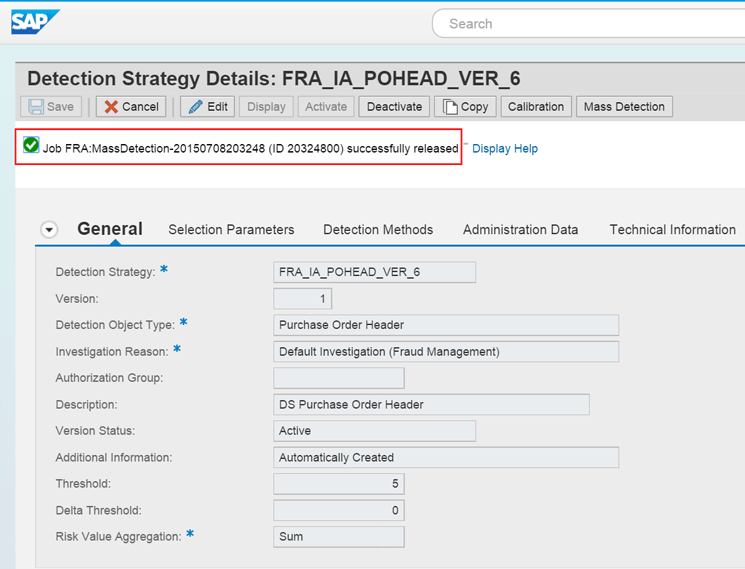The image size is (745, 569).
Task: Switch to the Administration Data tab
Action: coord(520,230)
